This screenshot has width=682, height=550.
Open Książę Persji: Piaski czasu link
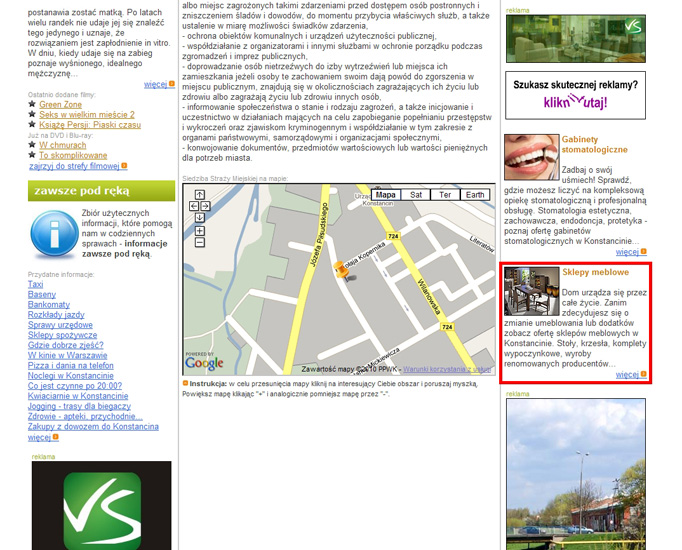(x=90, y=125)
